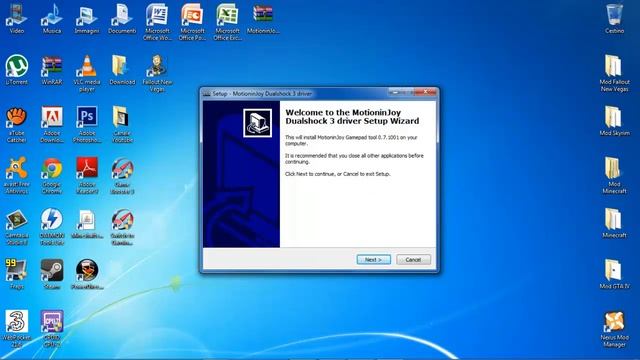640x360 pixels.
Task: Launch Microsoft Office Word shortcut
Action: tap(157, 22)
